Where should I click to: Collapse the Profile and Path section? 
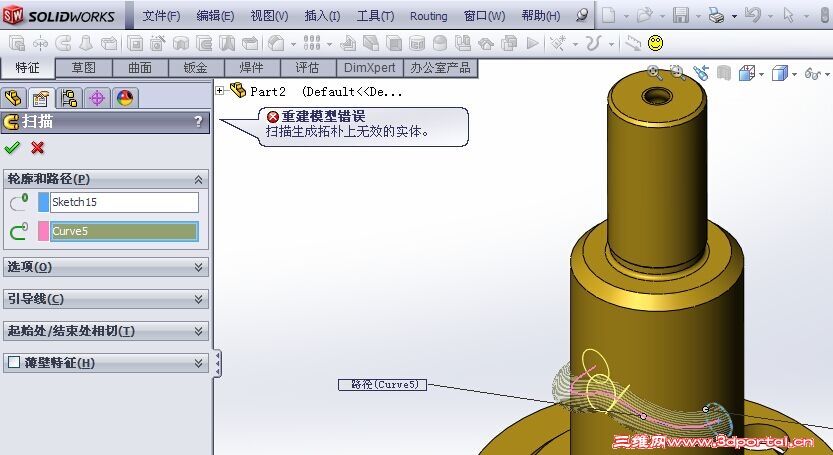click(x=198, y=180)
